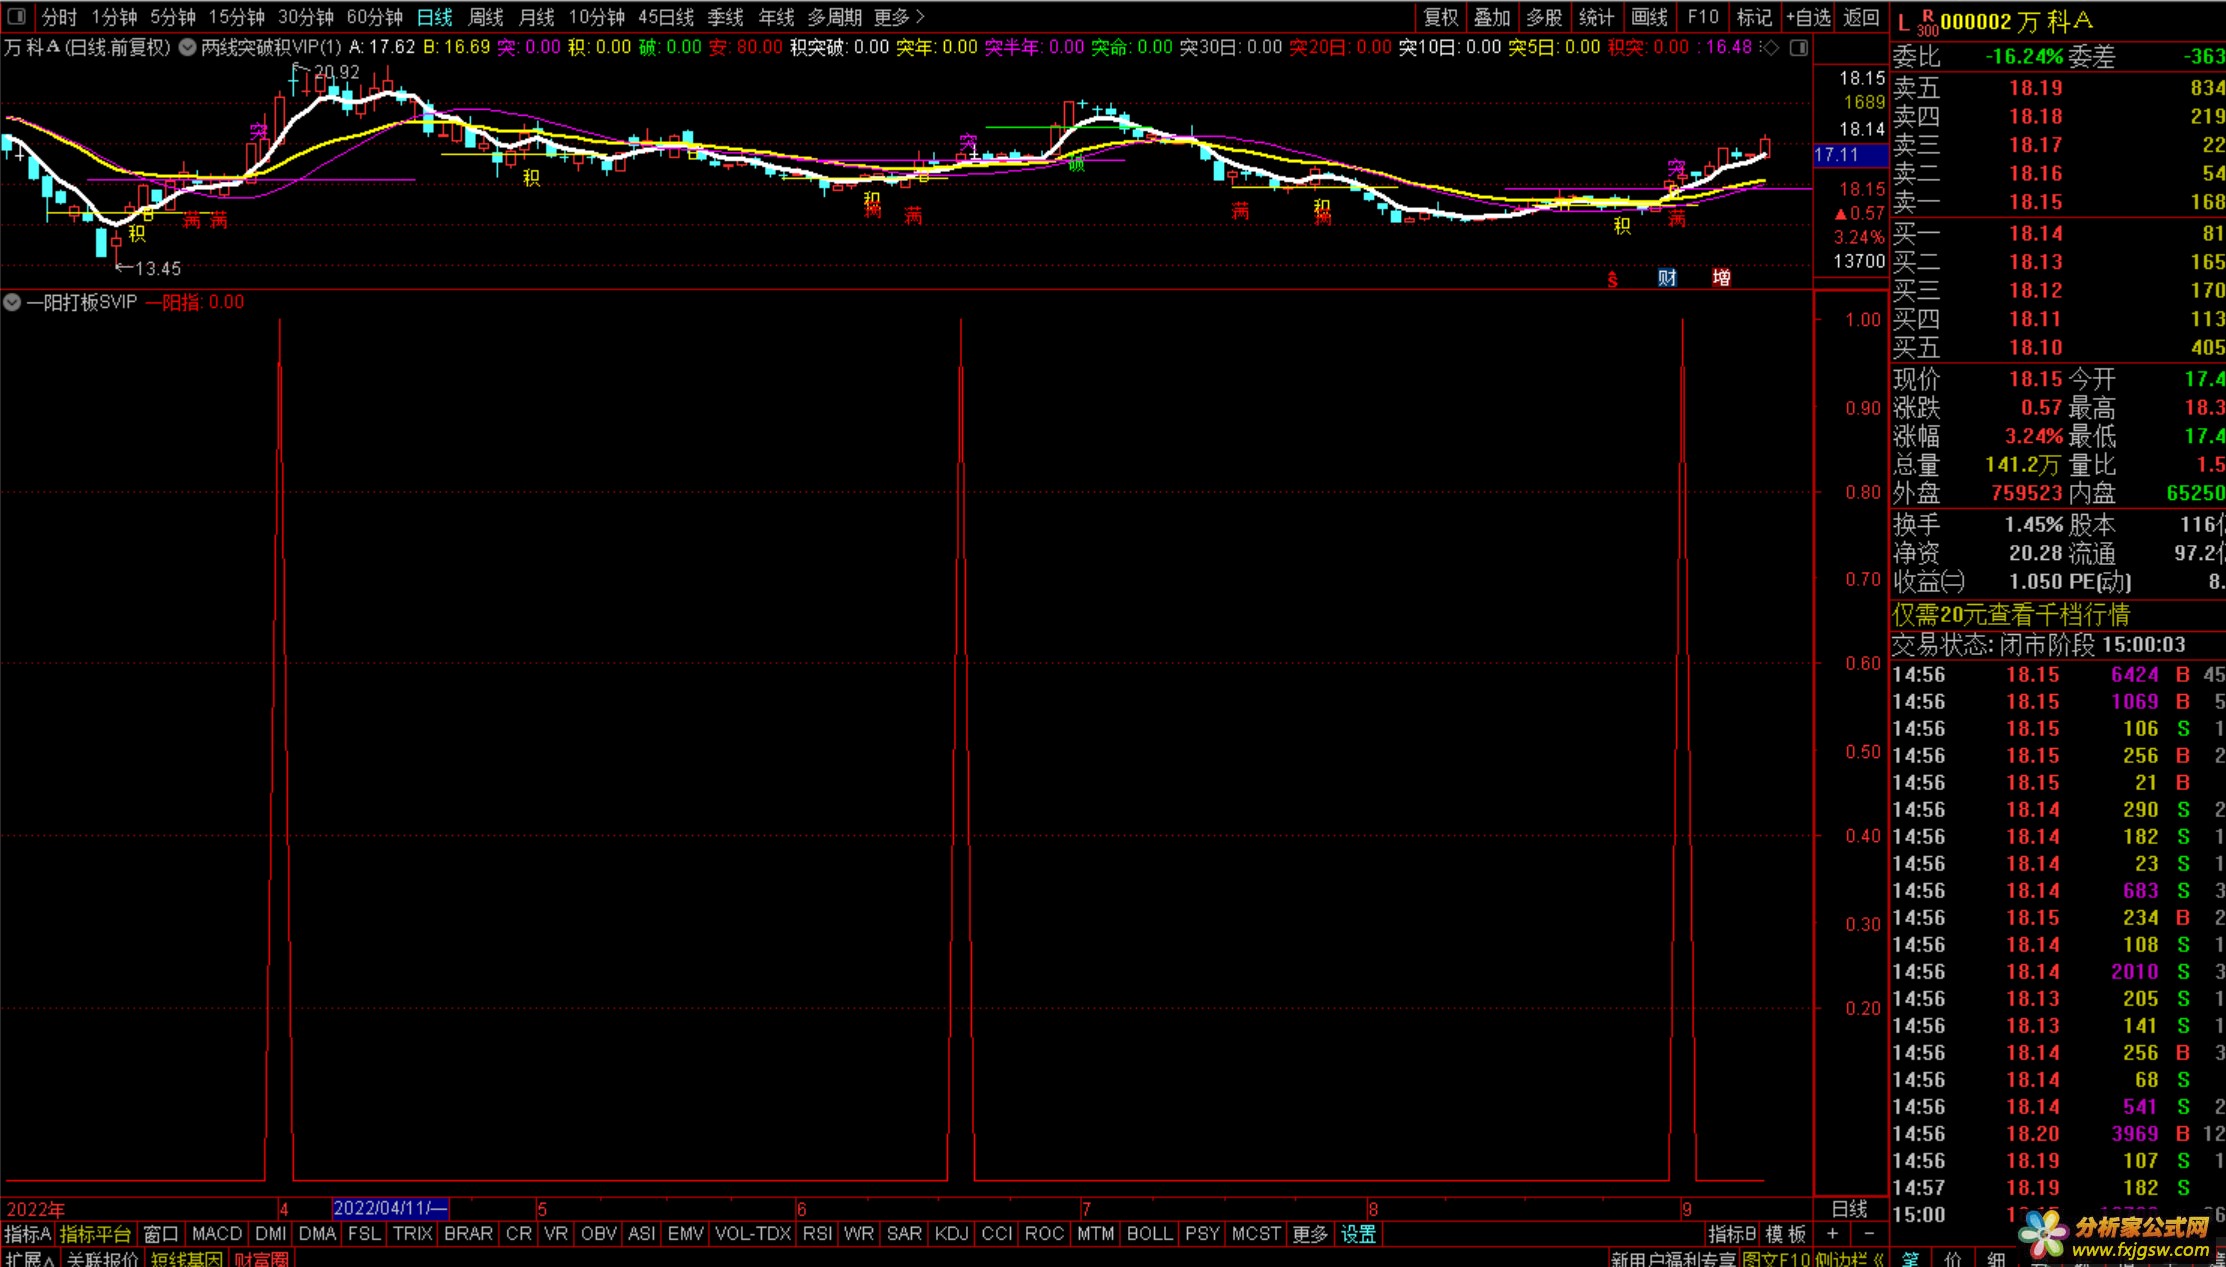Apply the BOLL indicator
Screen dimensions: 2226x1267
pyautogui.click(x=1149, y=1234)
